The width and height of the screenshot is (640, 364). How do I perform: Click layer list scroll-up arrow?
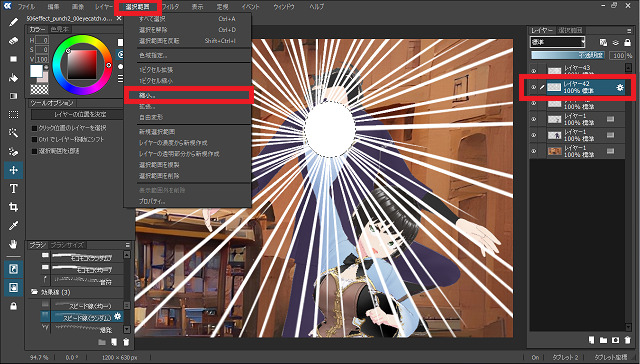coord(629,68)
